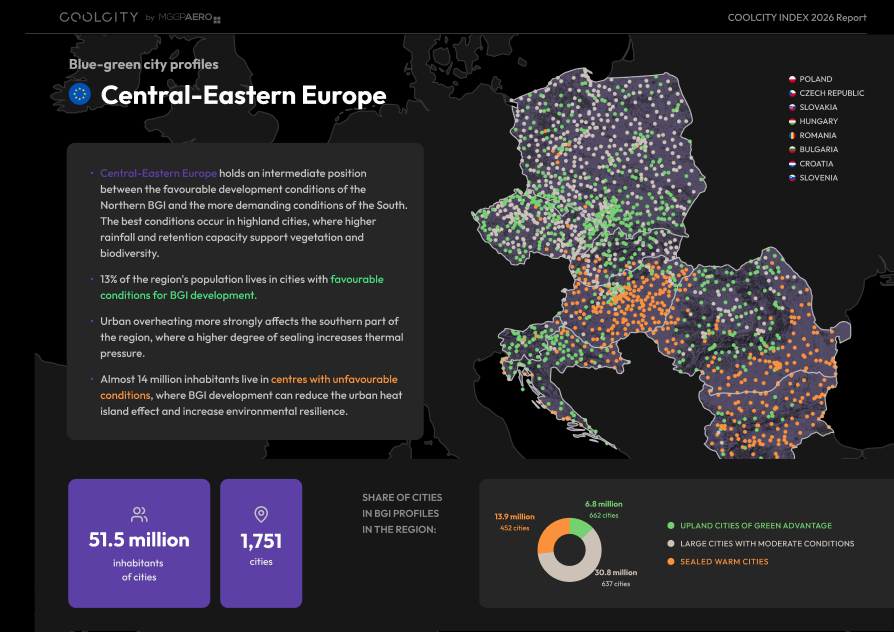Click the CROATIA legend label
The width and height of the screenshot is (894, 632).
tap(816, 164)
